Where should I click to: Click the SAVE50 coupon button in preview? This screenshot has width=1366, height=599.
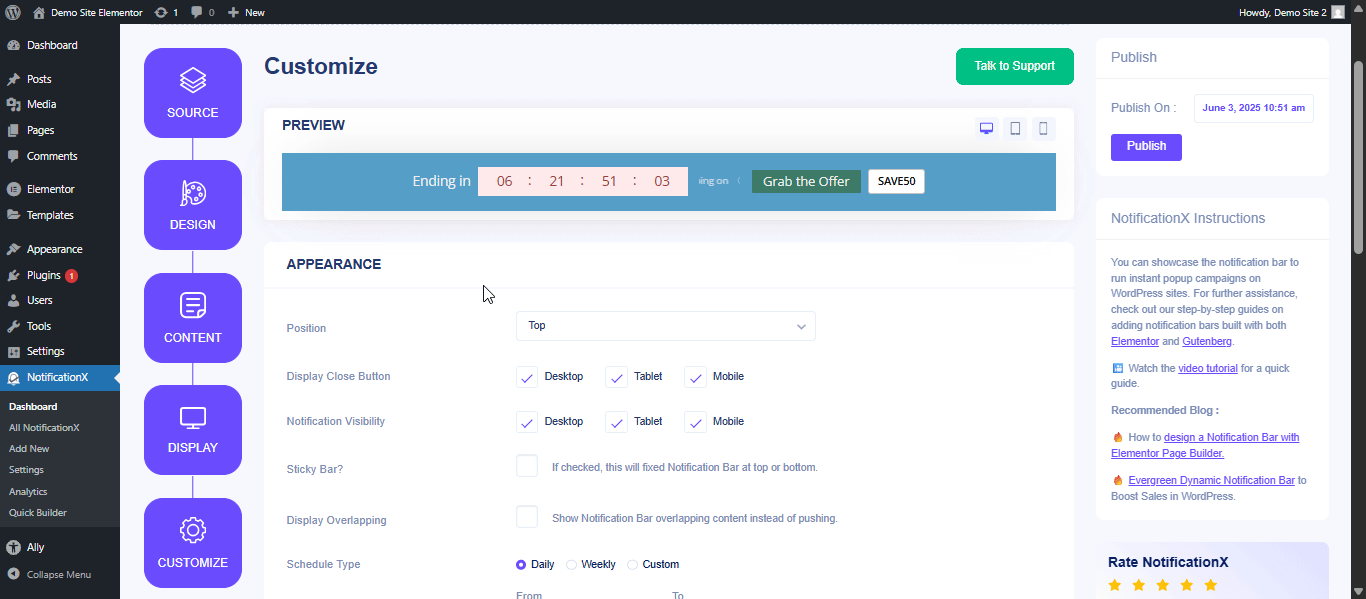(896, 181)
